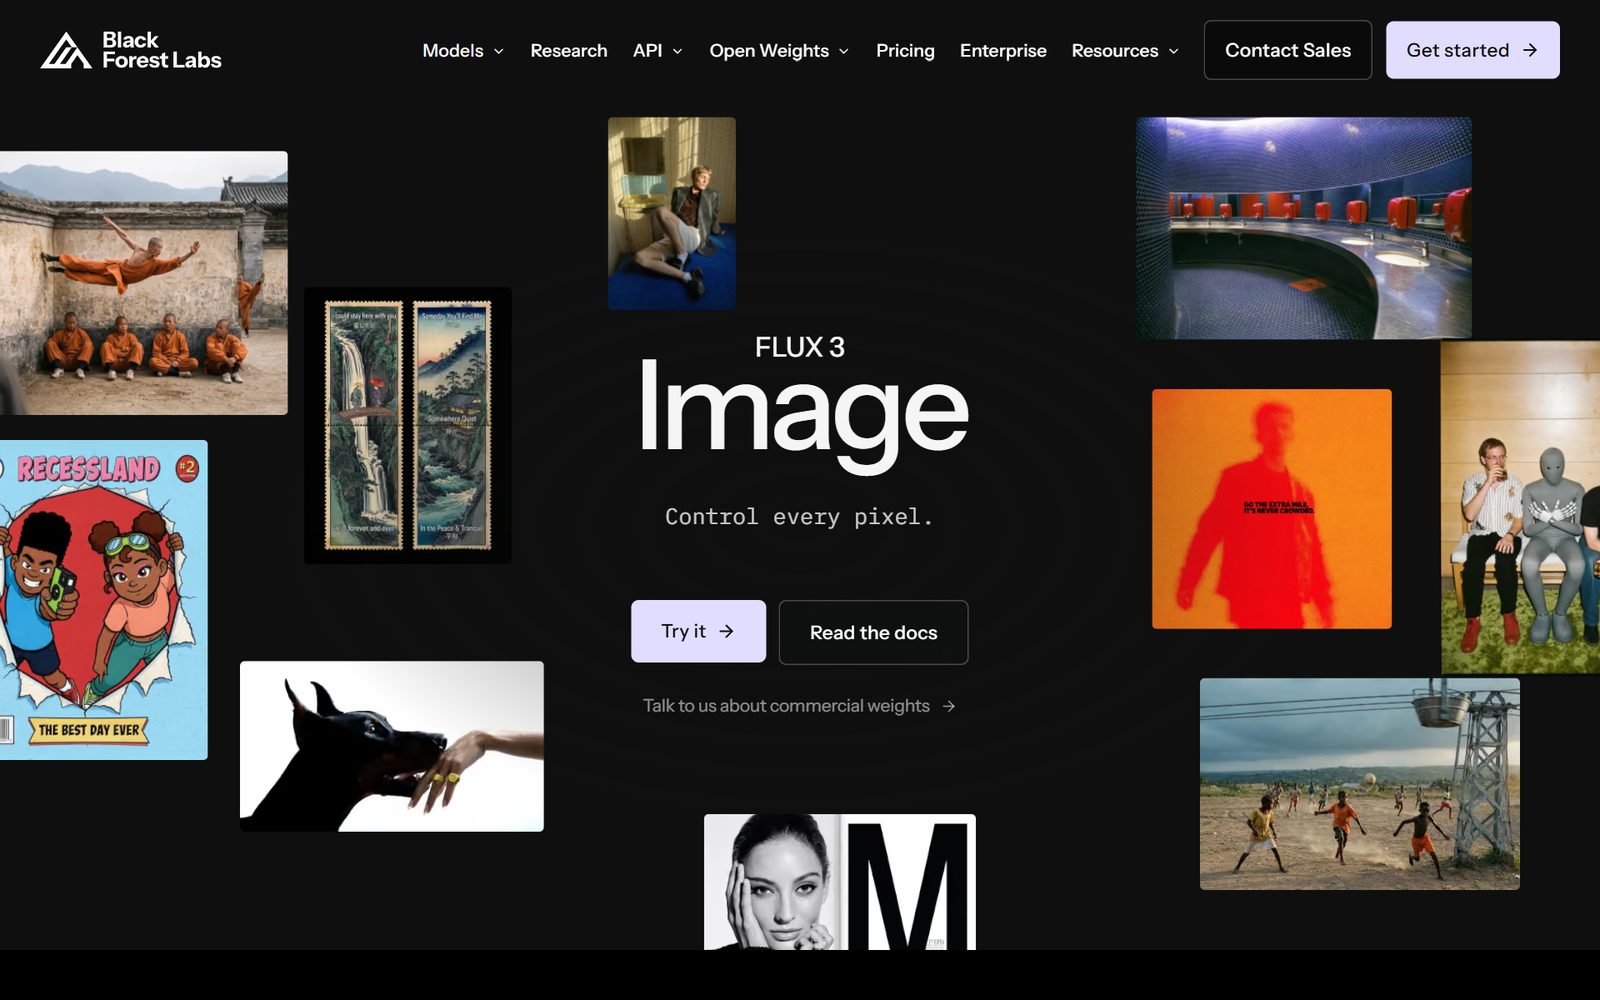
Task: Open the red silhouette orange poster image
Action: point(1272,509)
